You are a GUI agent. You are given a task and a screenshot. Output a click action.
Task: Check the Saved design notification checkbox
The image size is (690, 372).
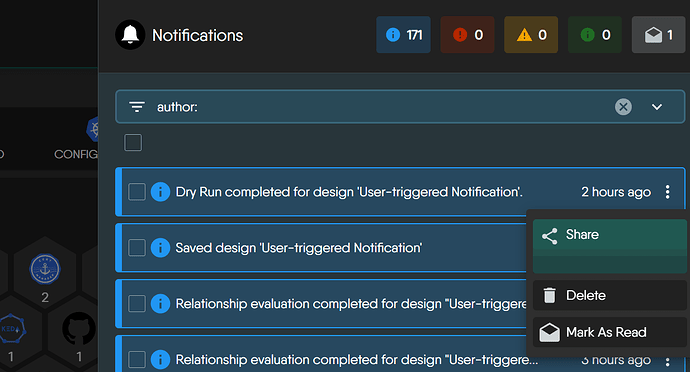pos(137,247)
